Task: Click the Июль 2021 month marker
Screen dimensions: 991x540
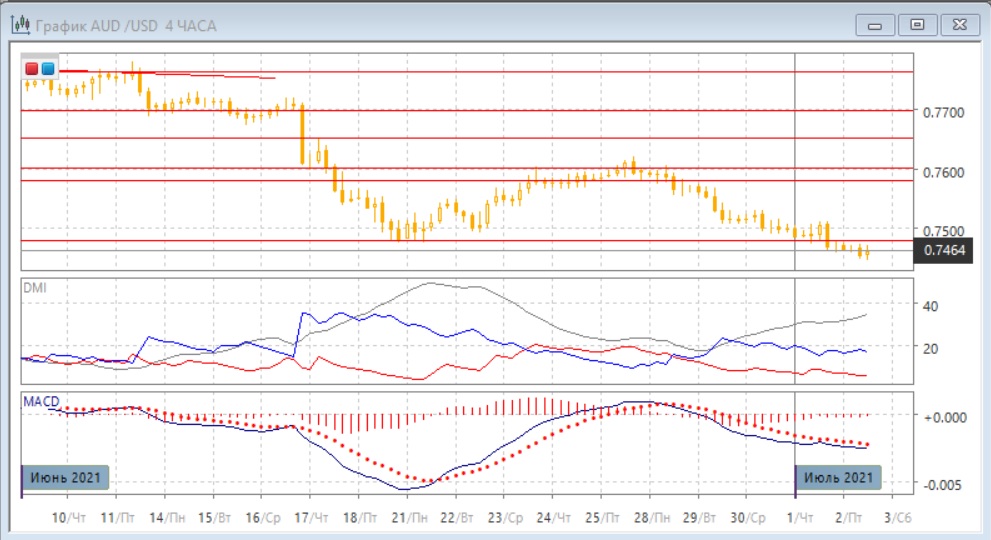Action: point(838,477)
